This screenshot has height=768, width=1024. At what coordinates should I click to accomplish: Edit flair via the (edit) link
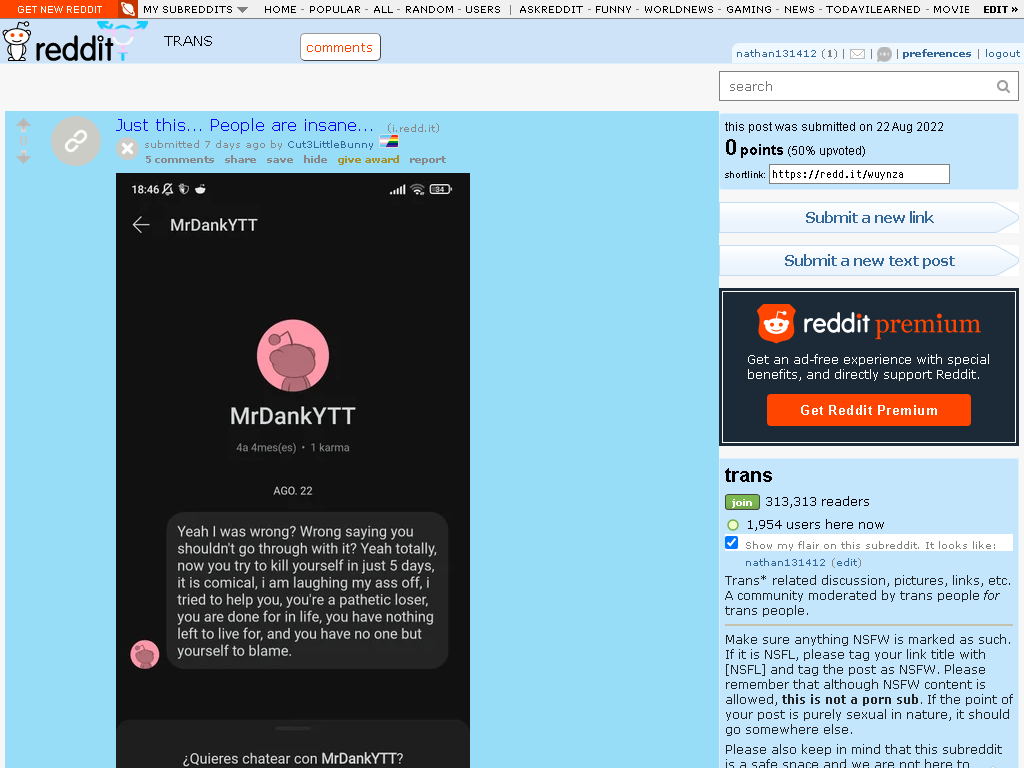coord(846,562)
